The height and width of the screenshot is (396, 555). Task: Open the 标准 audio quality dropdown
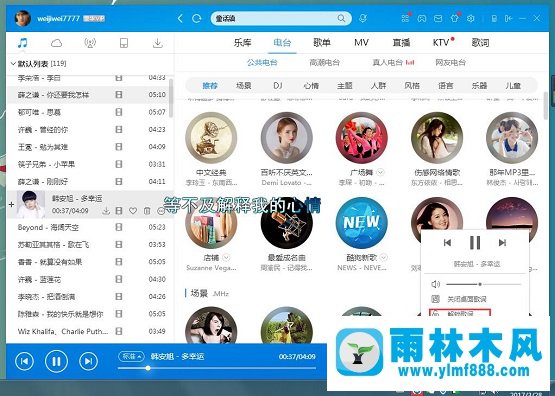point(131,356)
